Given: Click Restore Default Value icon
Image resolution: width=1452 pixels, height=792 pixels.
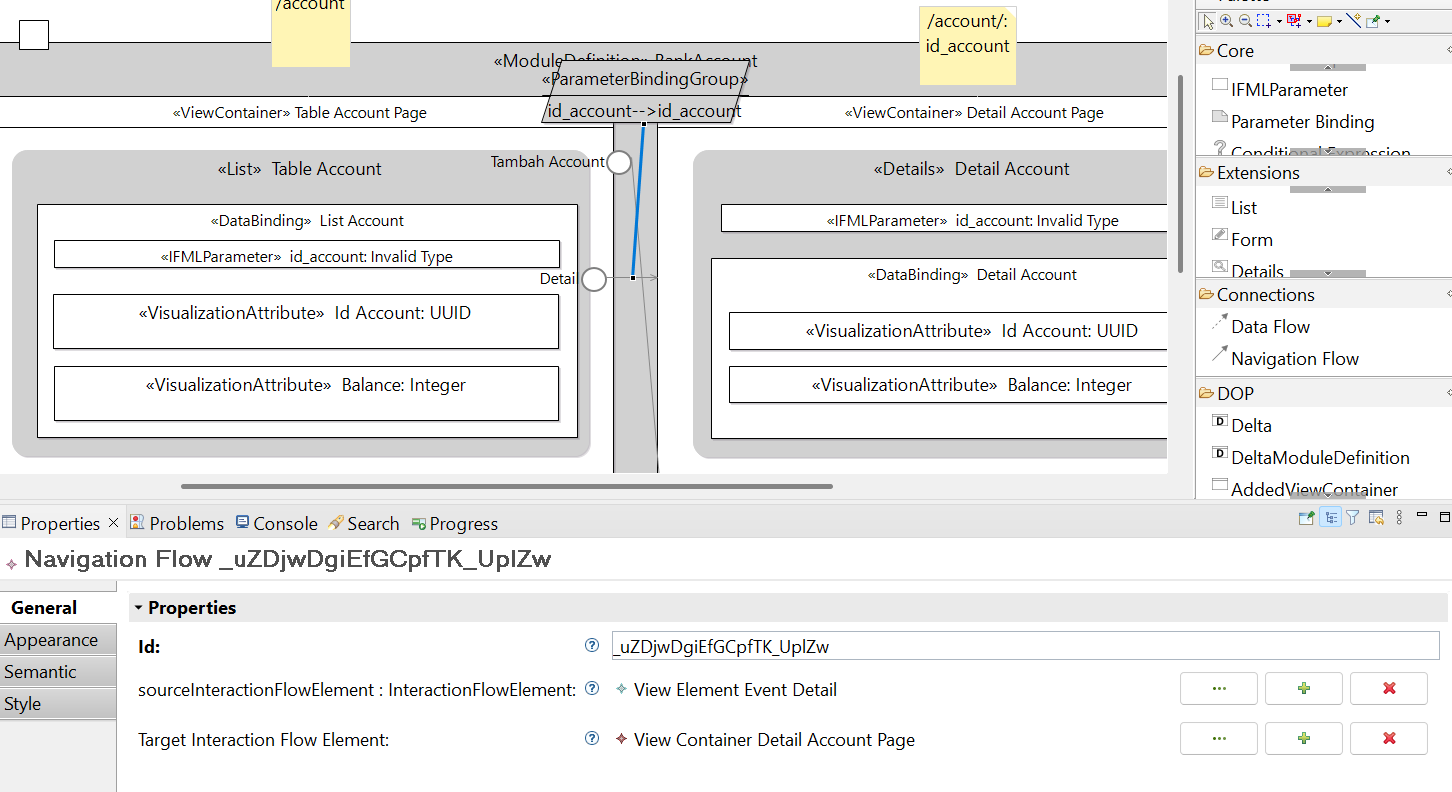Looking at the screenshot, I should click(x=1376, y=517).
